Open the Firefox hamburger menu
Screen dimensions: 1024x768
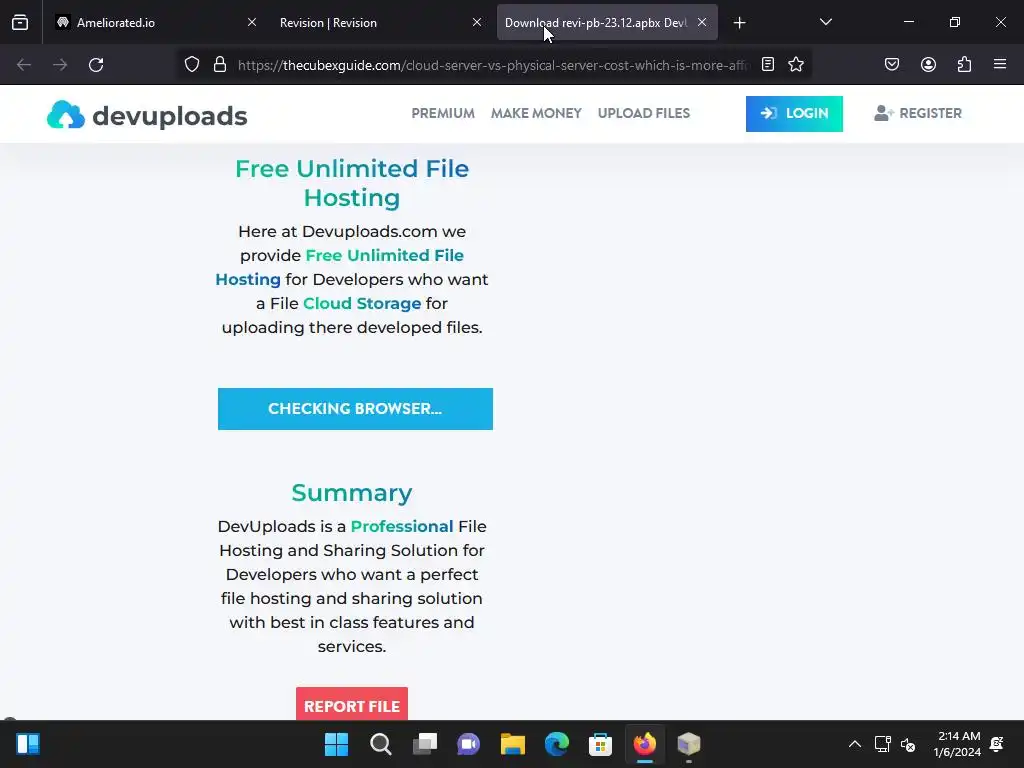click(1000, 65)
